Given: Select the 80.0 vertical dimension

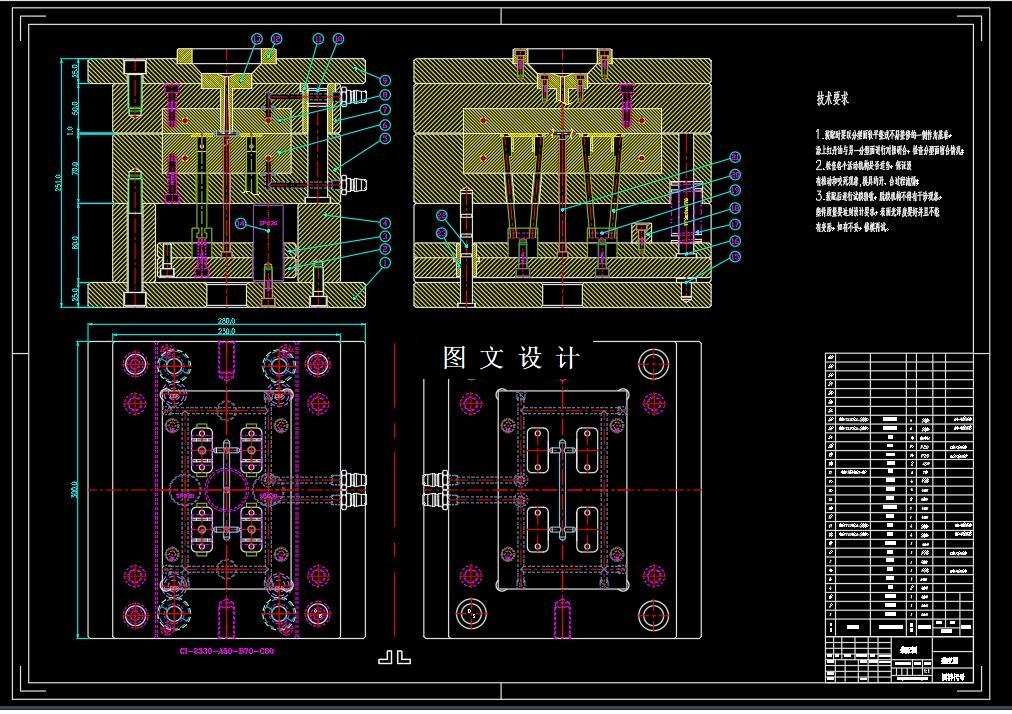Looking at the screenshot, I should pyautogui.click(x=74, y=243).
